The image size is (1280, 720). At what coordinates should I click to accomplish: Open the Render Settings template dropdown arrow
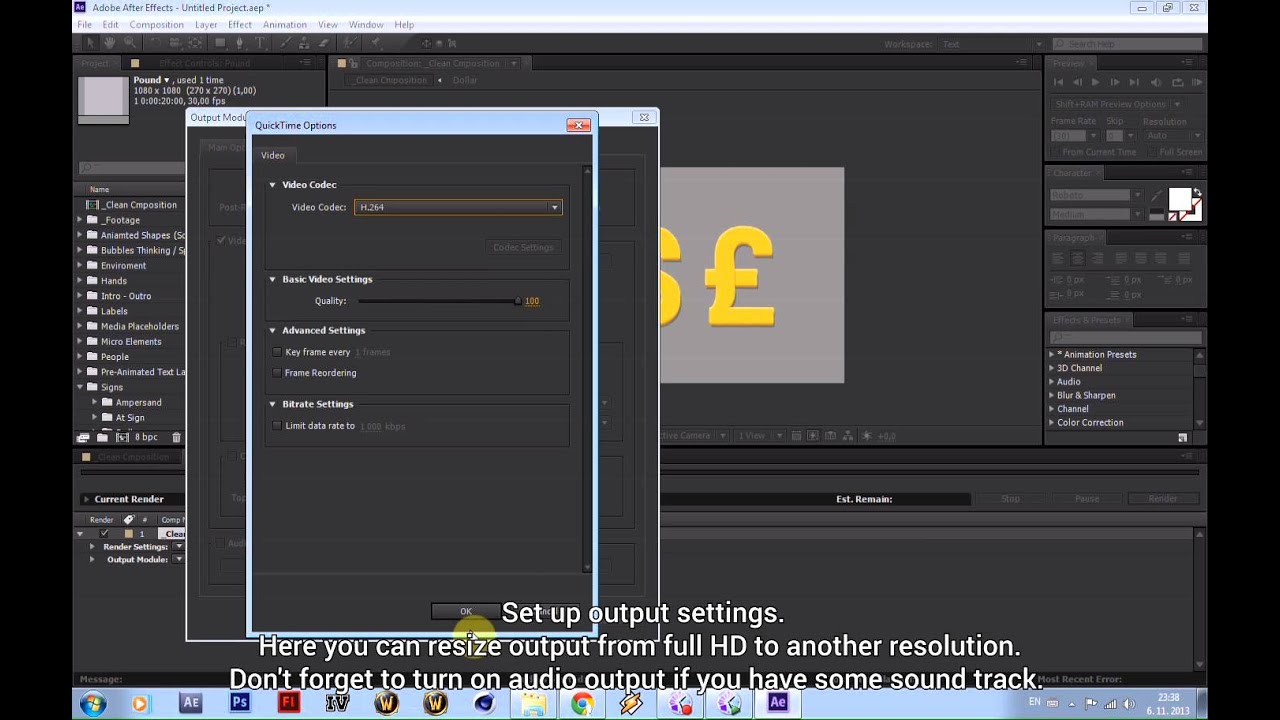179,547
